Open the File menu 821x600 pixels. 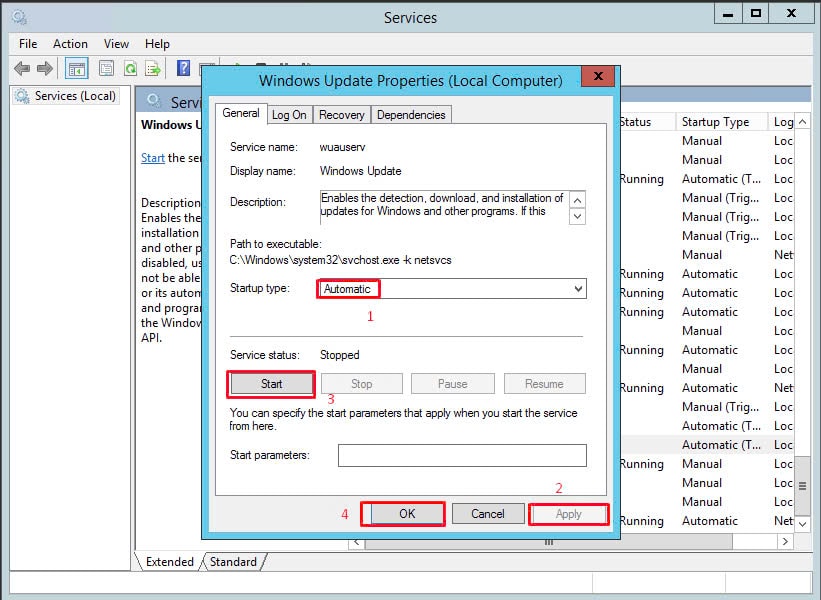tap(28, 44)
